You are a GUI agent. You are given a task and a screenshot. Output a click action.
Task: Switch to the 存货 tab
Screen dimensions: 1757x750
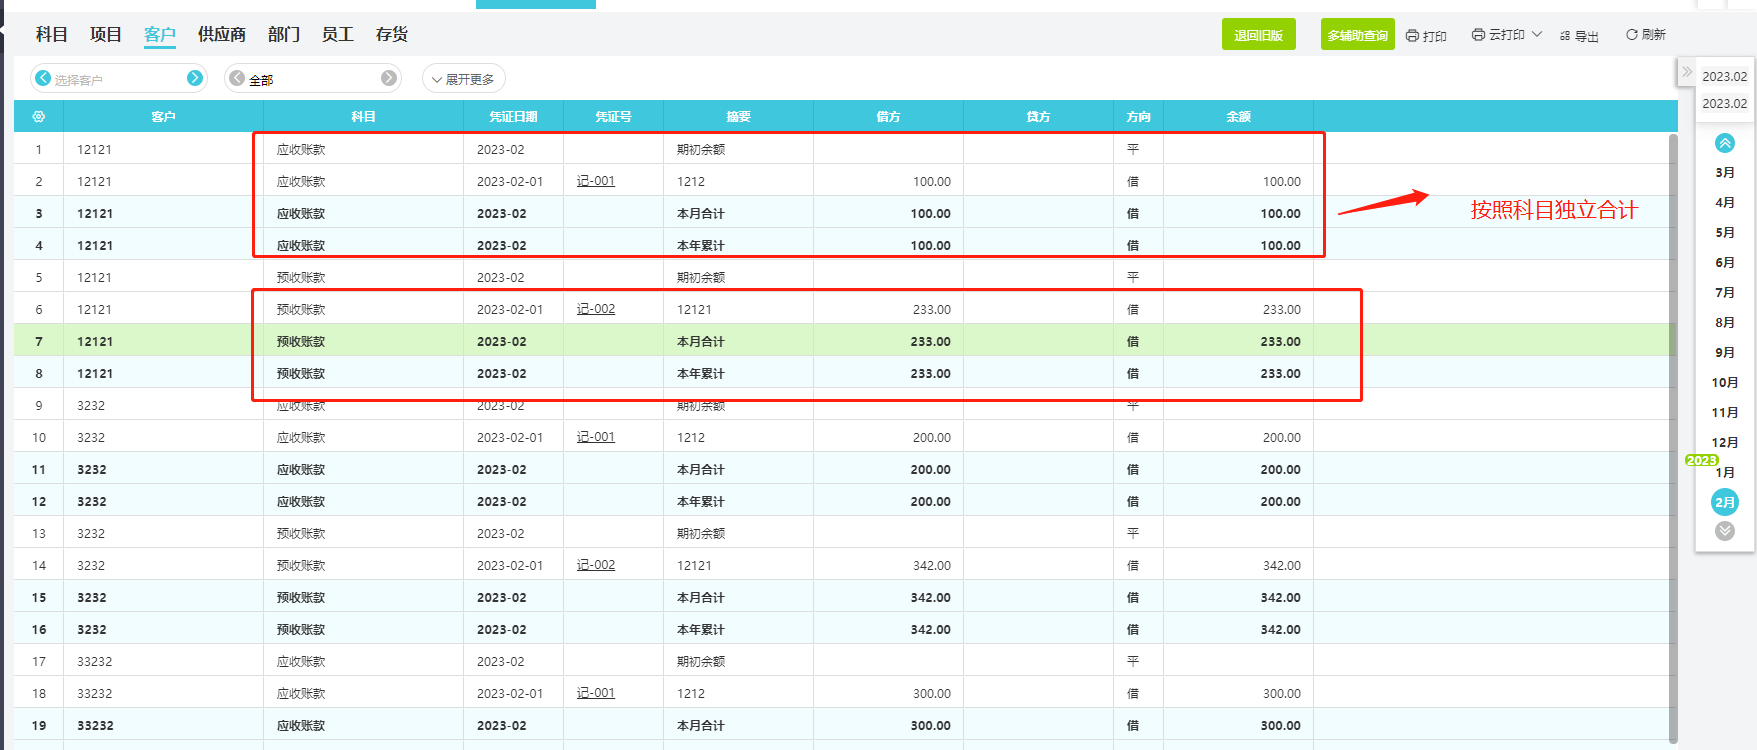[391, 35]
